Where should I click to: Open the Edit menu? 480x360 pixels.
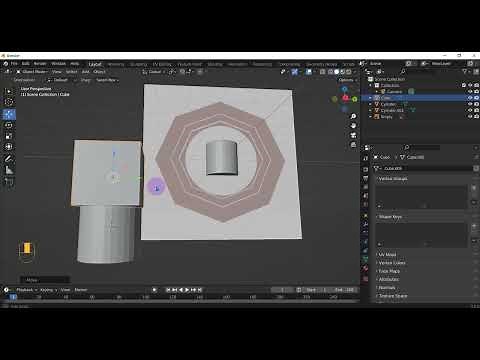26,64
